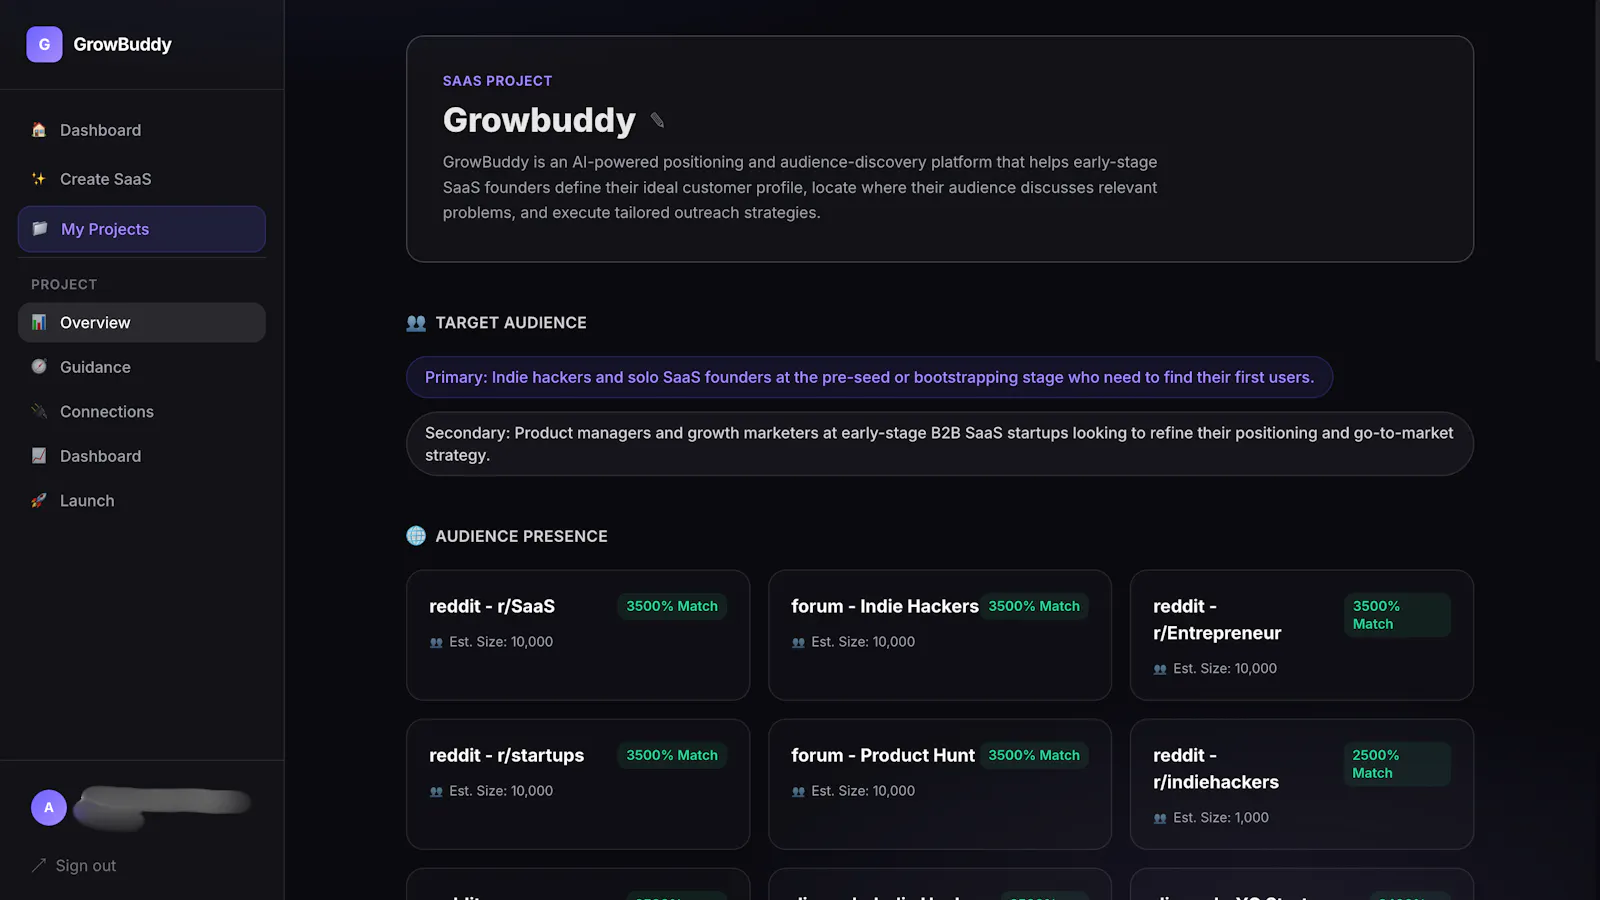Open the reddit - r/Entrepreneur card
The width and height of the screenshot is (1600, 900).
pos(1302,635)
